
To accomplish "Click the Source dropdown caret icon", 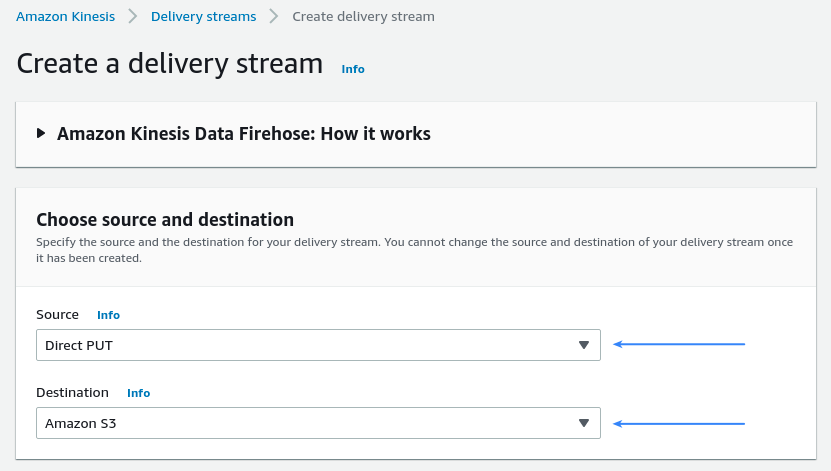I will [584, 345].
